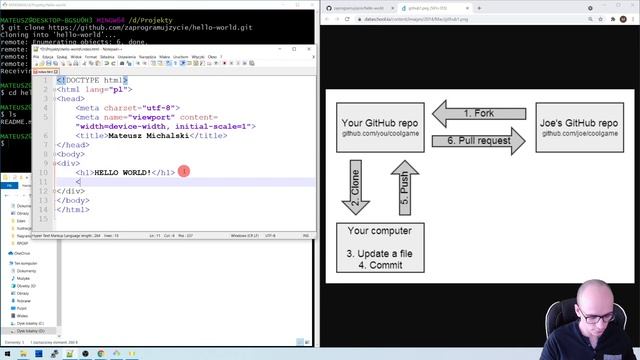Click the HELLO WORLD! heading text on line 10
The image size is (640, 360).
pyautogui.click(x=122, y=173)
